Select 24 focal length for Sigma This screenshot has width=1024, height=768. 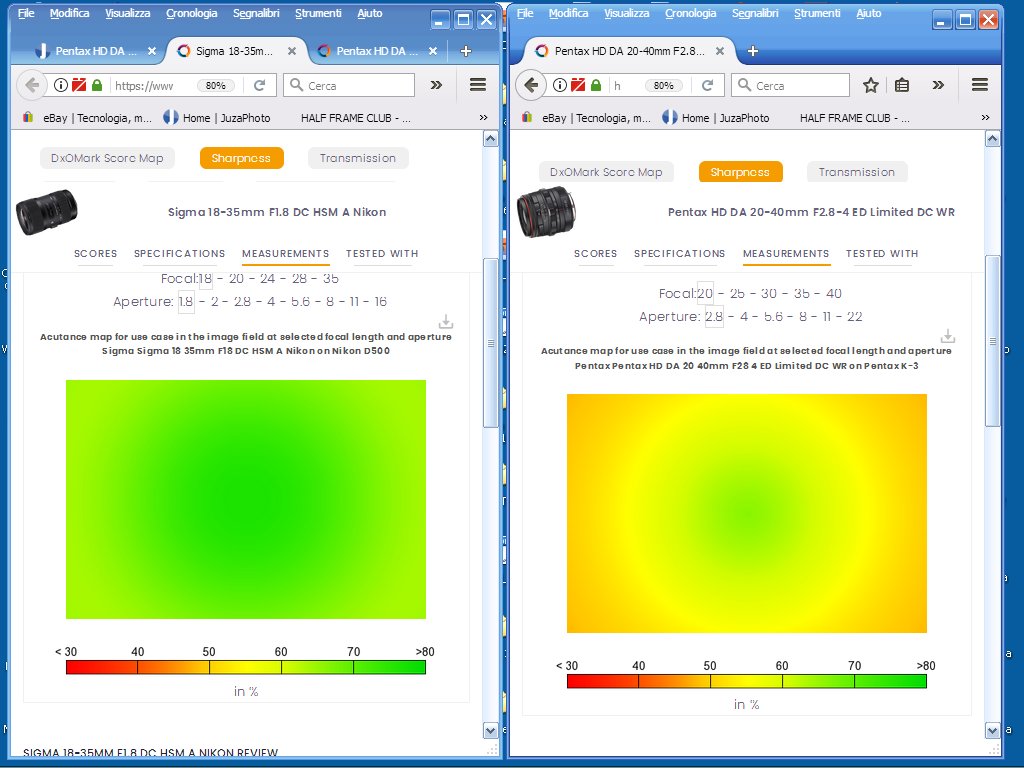click(268, 279)
